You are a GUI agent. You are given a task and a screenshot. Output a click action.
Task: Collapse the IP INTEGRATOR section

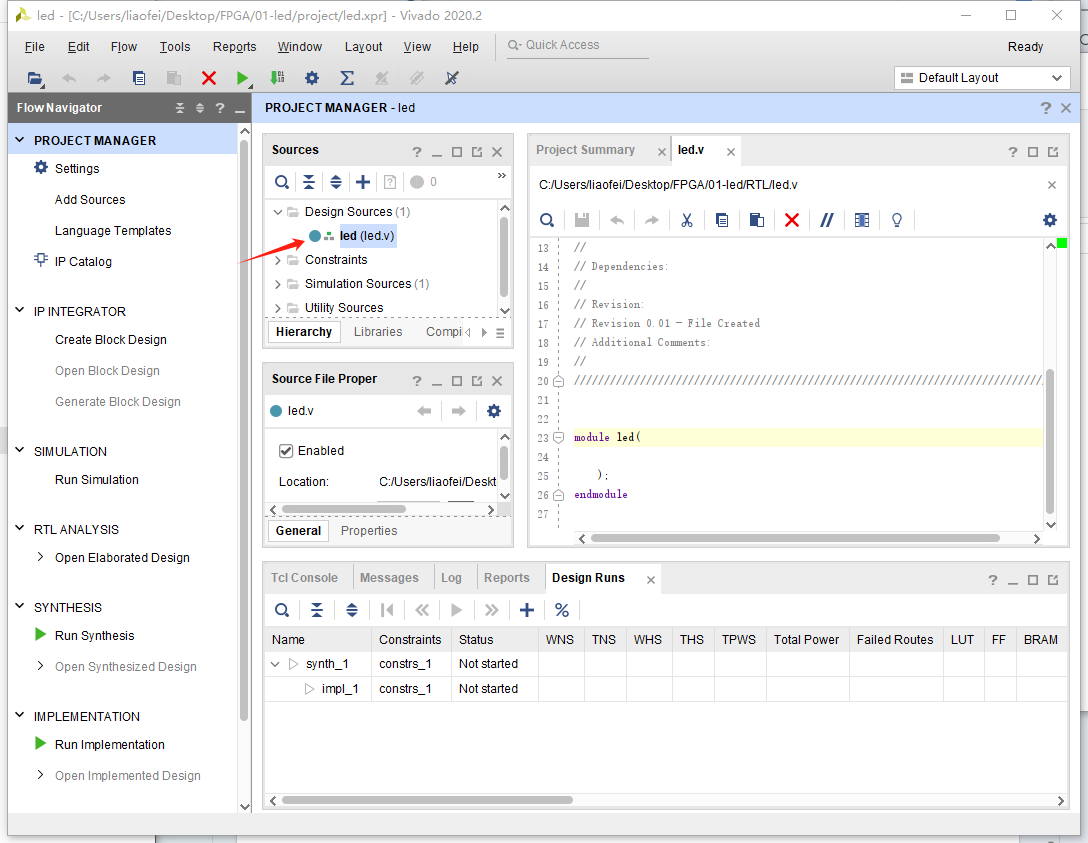coord(19,311)
